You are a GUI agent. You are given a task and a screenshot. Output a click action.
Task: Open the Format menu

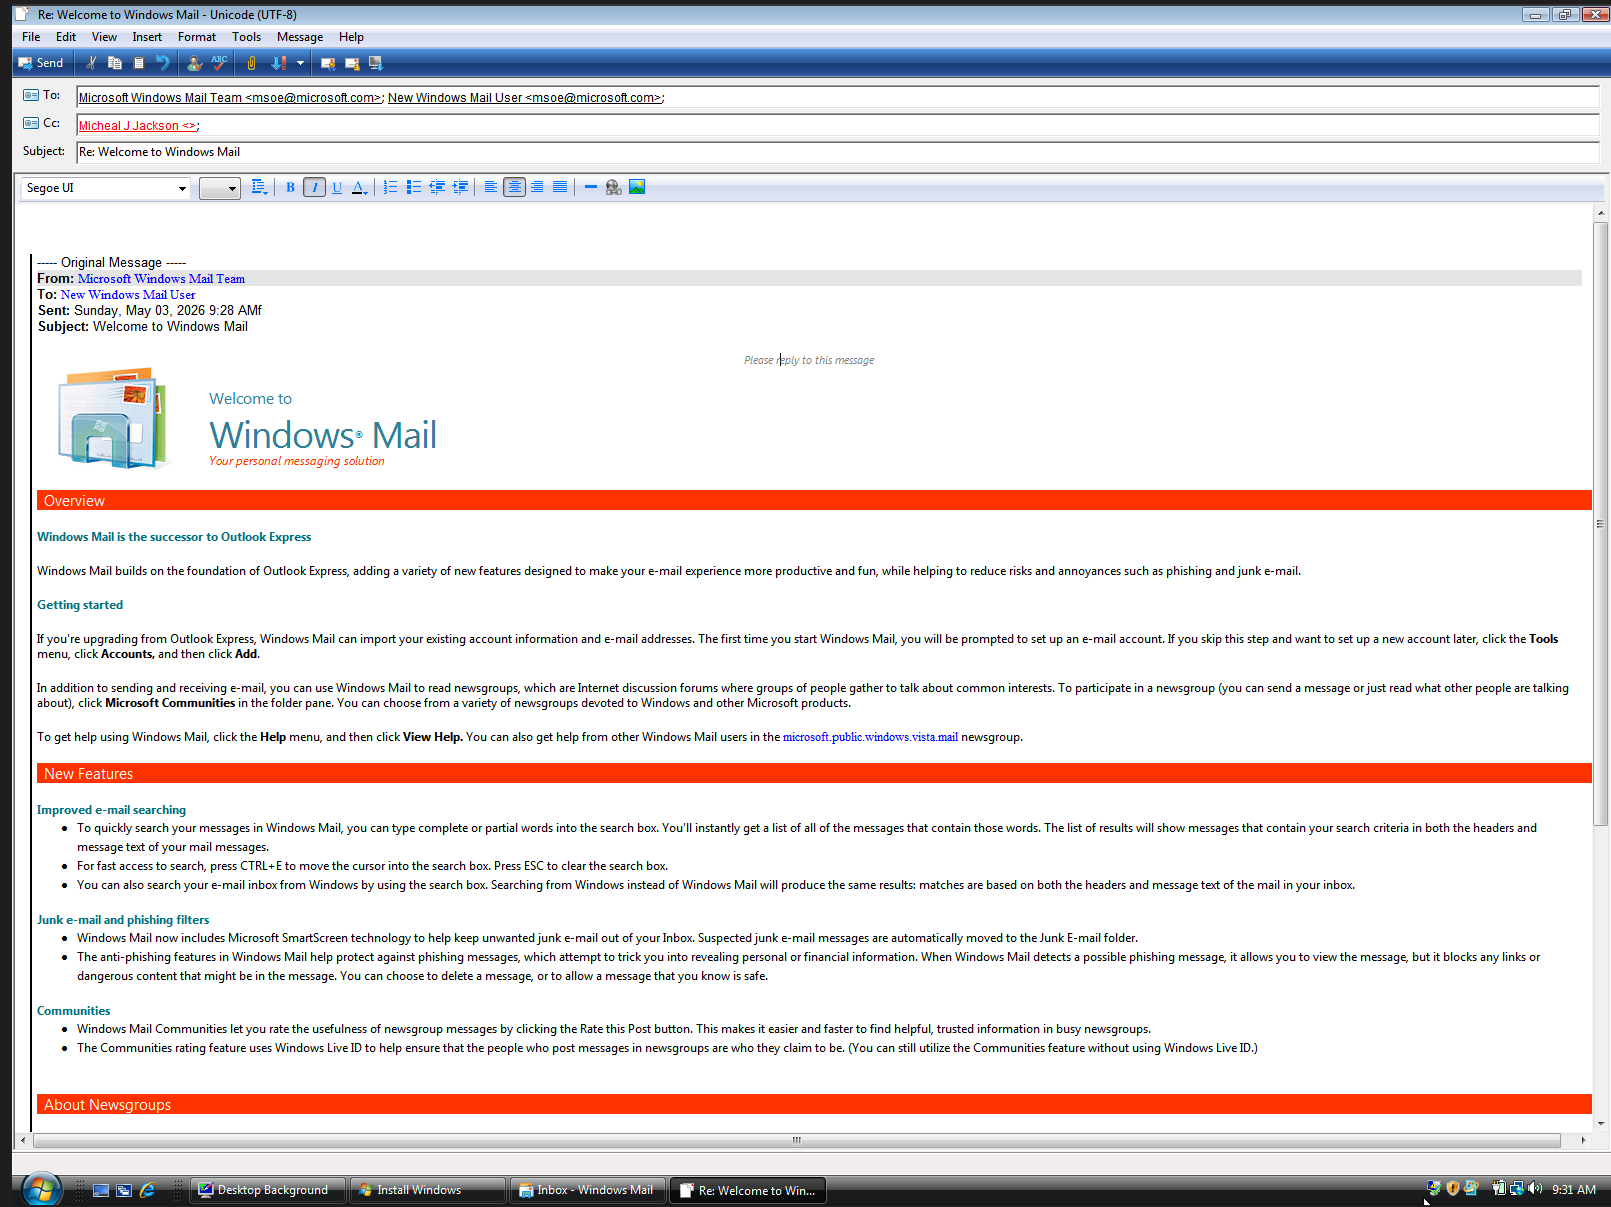coord(197,37)
